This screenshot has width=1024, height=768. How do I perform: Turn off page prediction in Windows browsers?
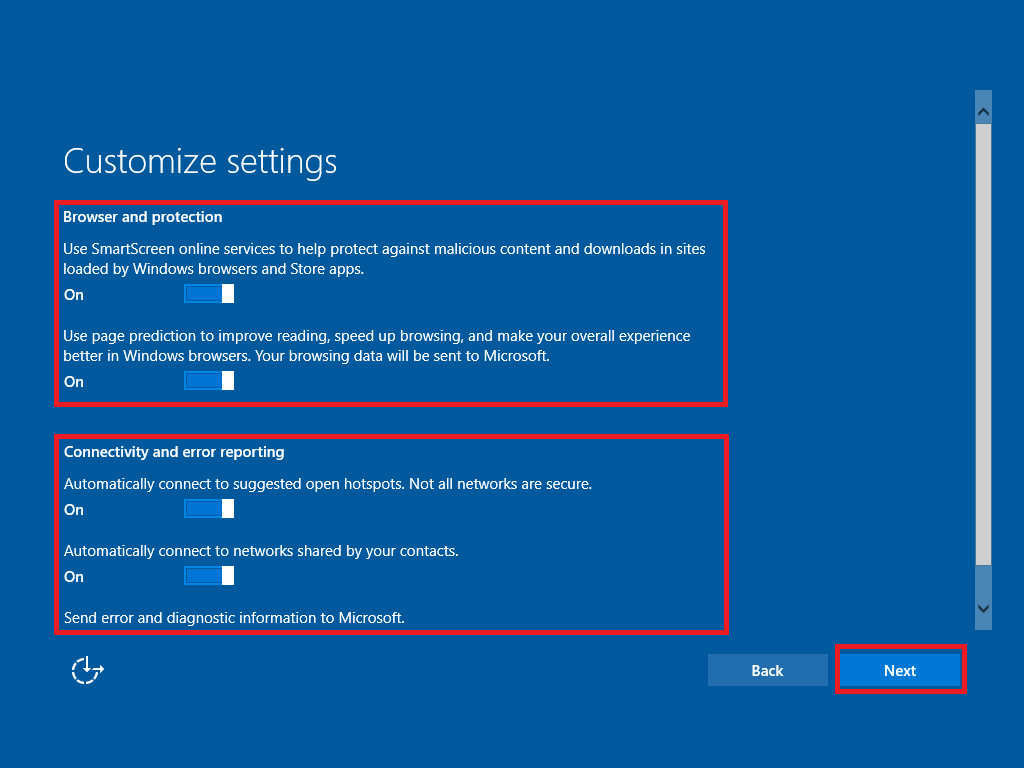click(x=208, y=380)
